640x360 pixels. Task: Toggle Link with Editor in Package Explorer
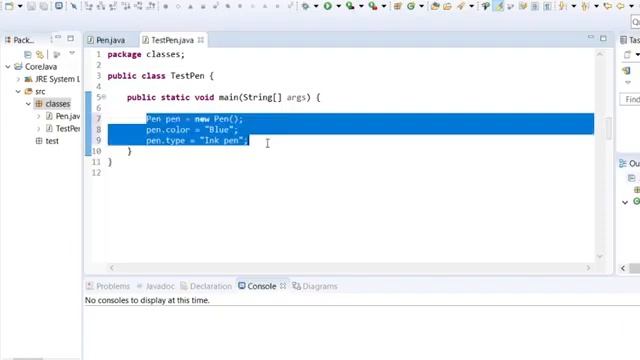pyautogui.click(x=40, y=54)
